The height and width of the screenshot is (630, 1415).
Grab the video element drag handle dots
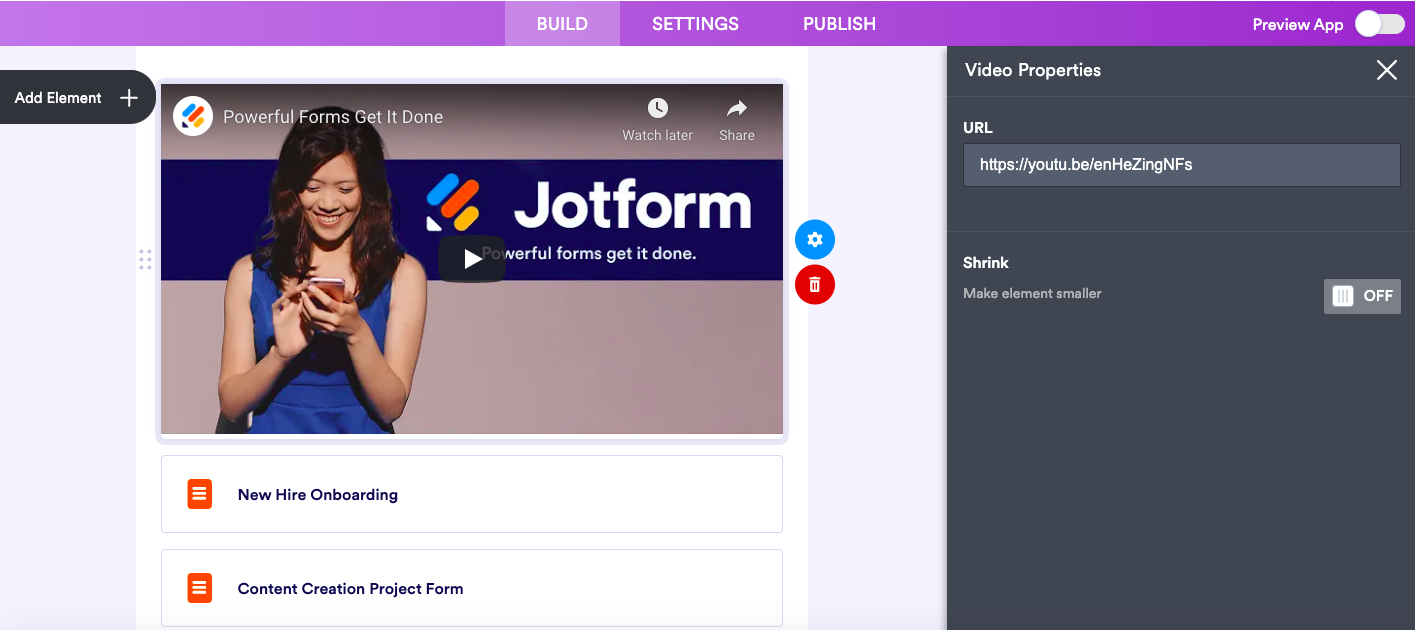(145, 260)
